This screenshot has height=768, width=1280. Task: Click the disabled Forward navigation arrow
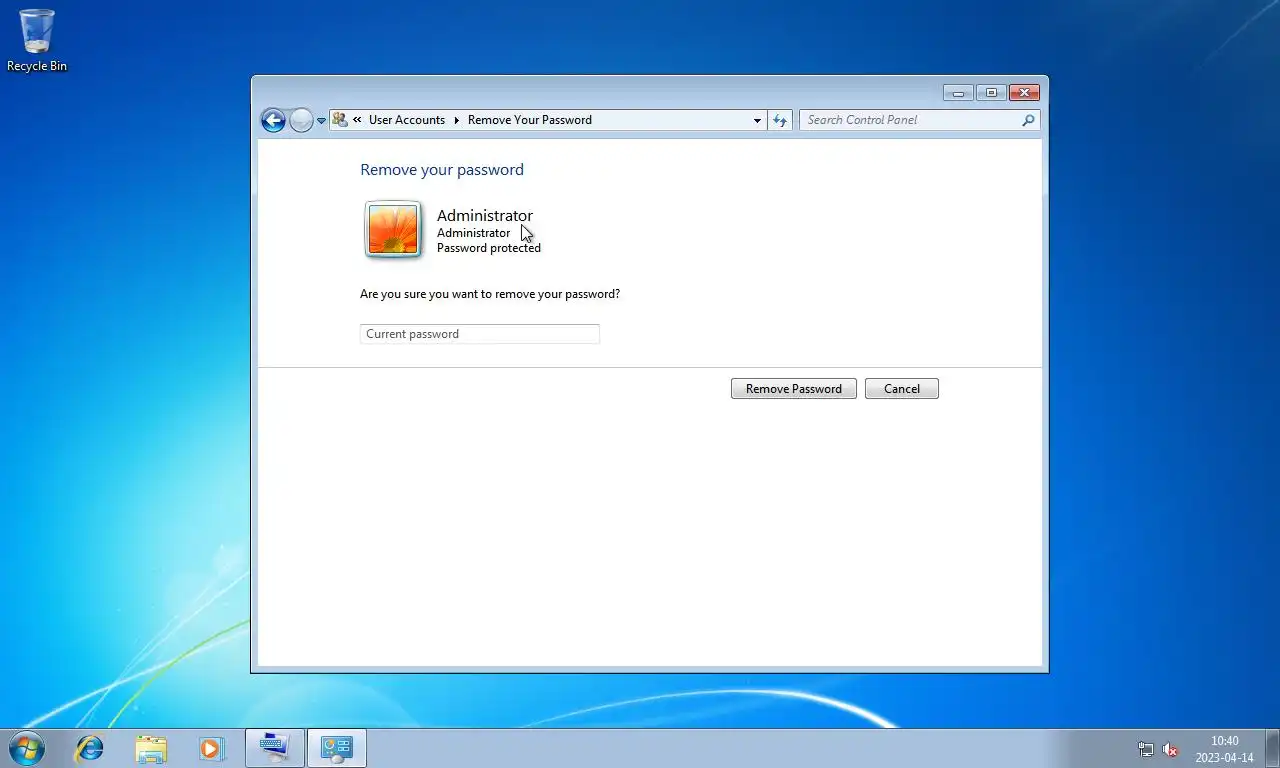(x=301, y=120)
